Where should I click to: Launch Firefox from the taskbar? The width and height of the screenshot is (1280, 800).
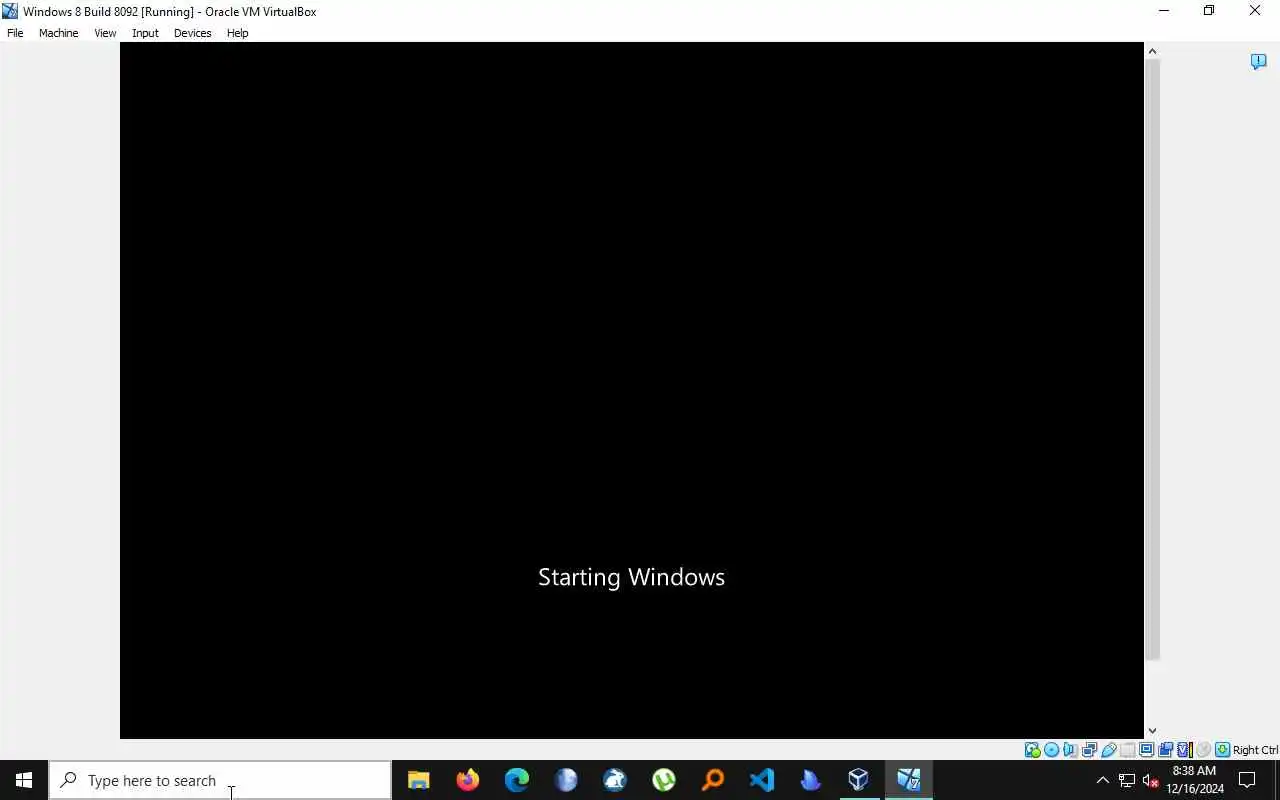pyautogui.click(x=467, y=780)
